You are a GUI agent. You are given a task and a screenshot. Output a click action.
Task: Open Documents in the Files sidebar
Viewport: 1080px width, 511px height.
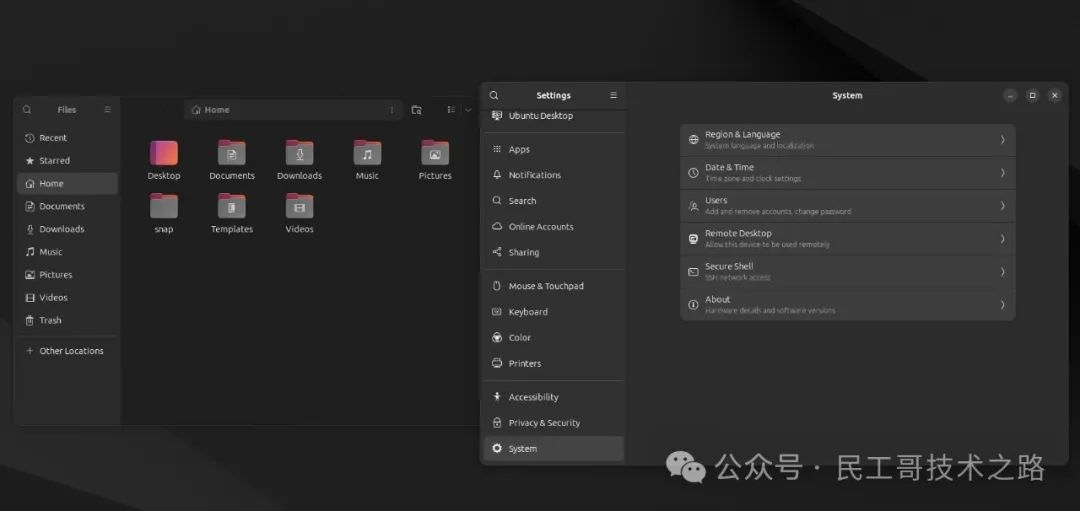[x=67, y=206]
